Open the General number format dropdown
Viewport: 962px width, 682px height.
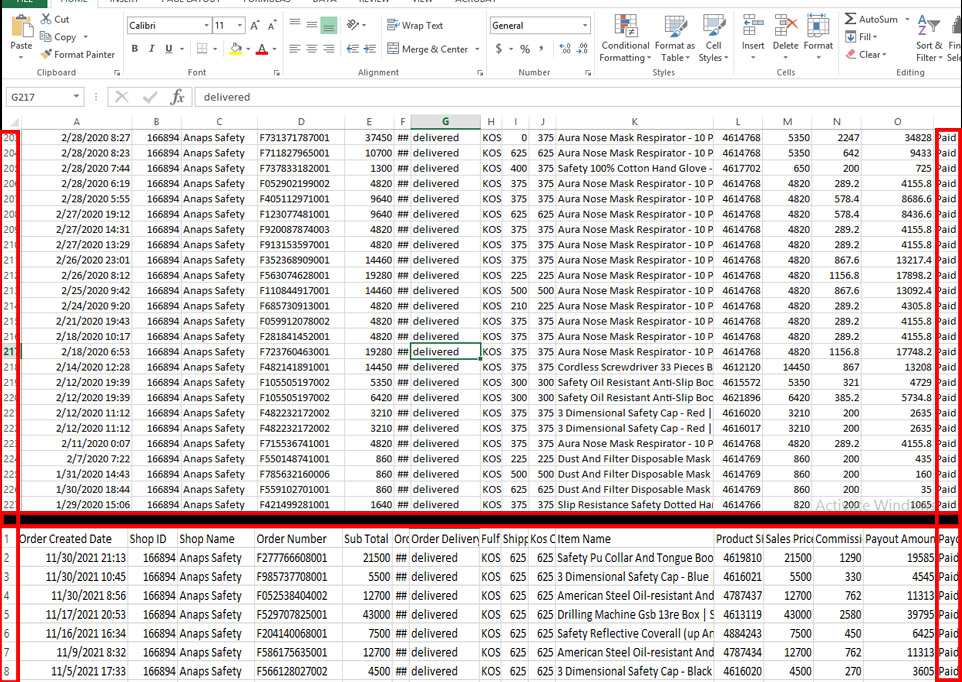[585, 26]
